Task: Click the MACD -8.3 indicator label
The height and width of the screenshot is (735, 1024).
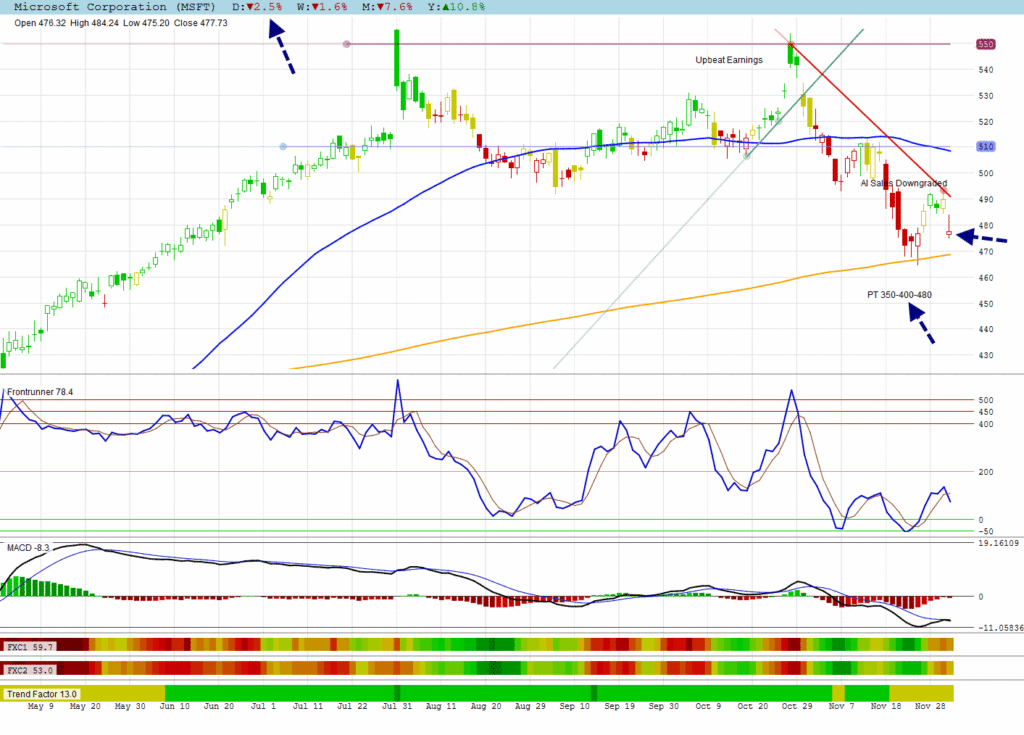Action: [x=28, y=548]
